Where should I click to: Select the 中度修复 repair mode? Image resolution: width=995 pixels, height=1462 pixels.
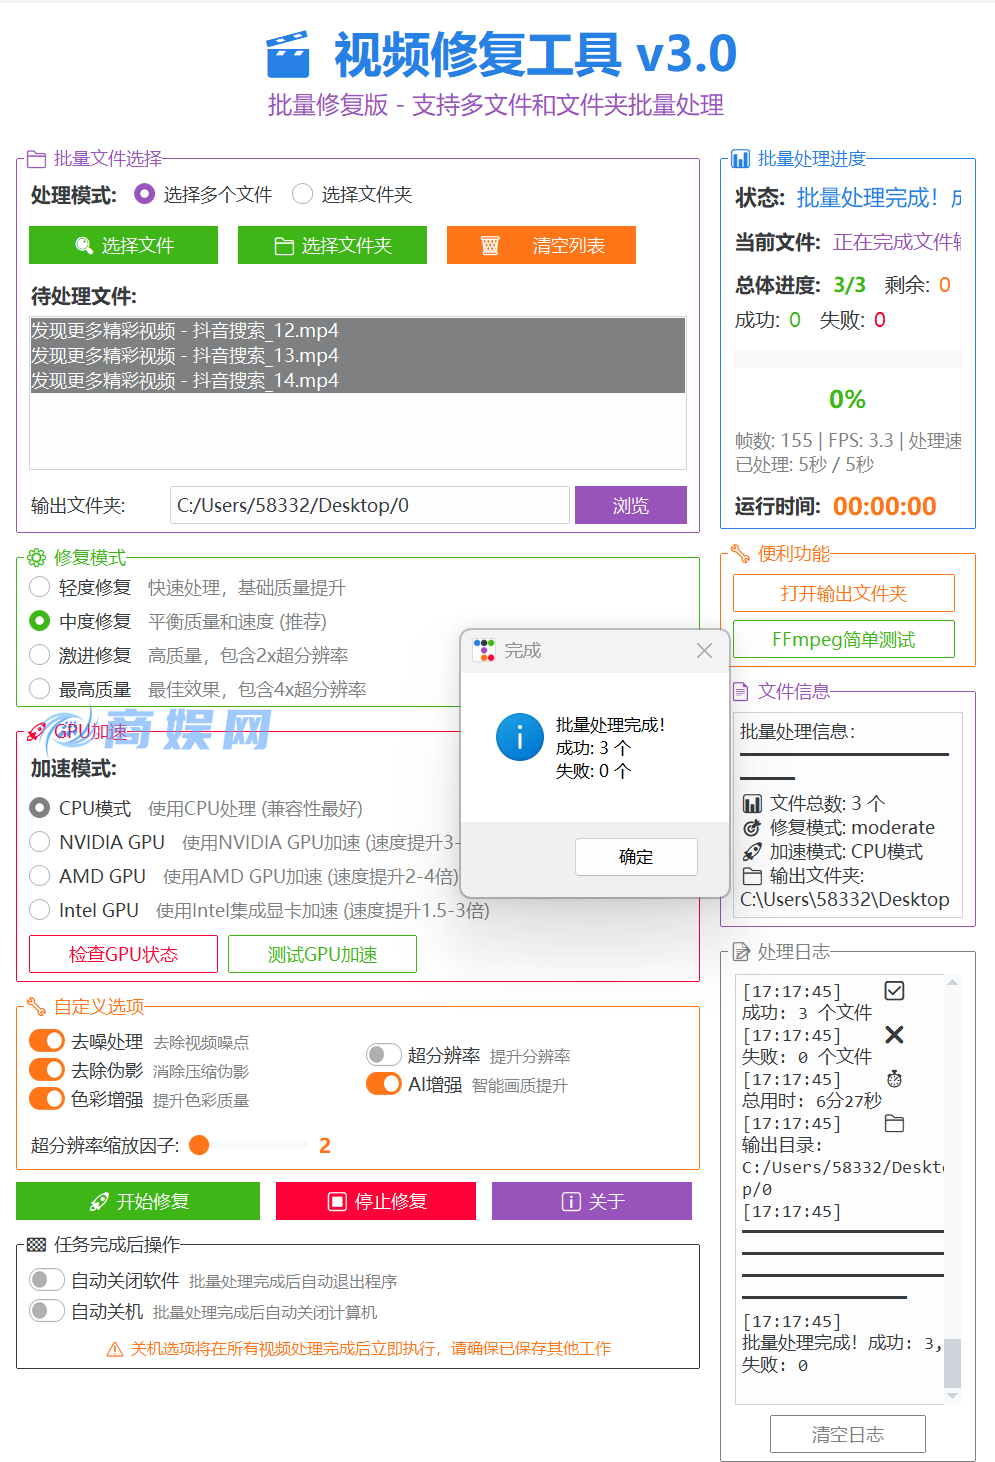pos(39,621)
